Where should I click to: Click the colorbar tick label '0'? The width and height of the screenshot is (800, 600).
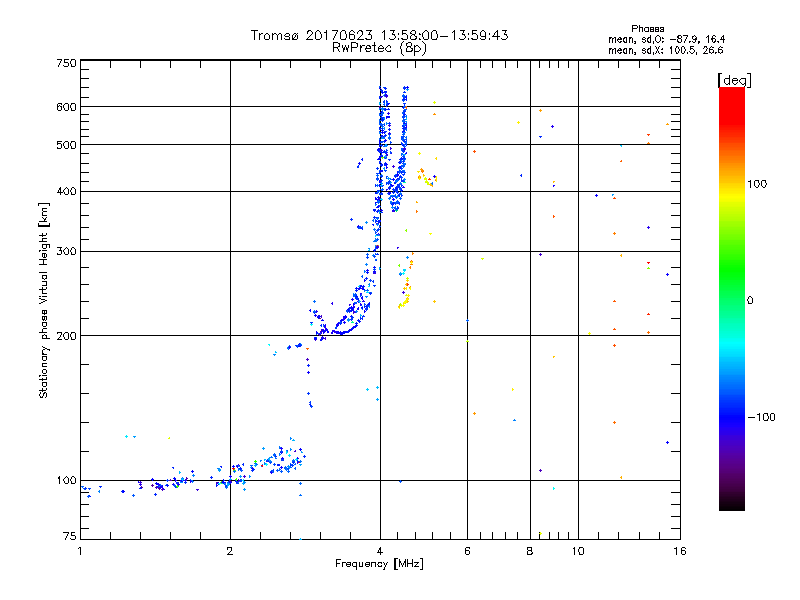[x=750, y=300]
